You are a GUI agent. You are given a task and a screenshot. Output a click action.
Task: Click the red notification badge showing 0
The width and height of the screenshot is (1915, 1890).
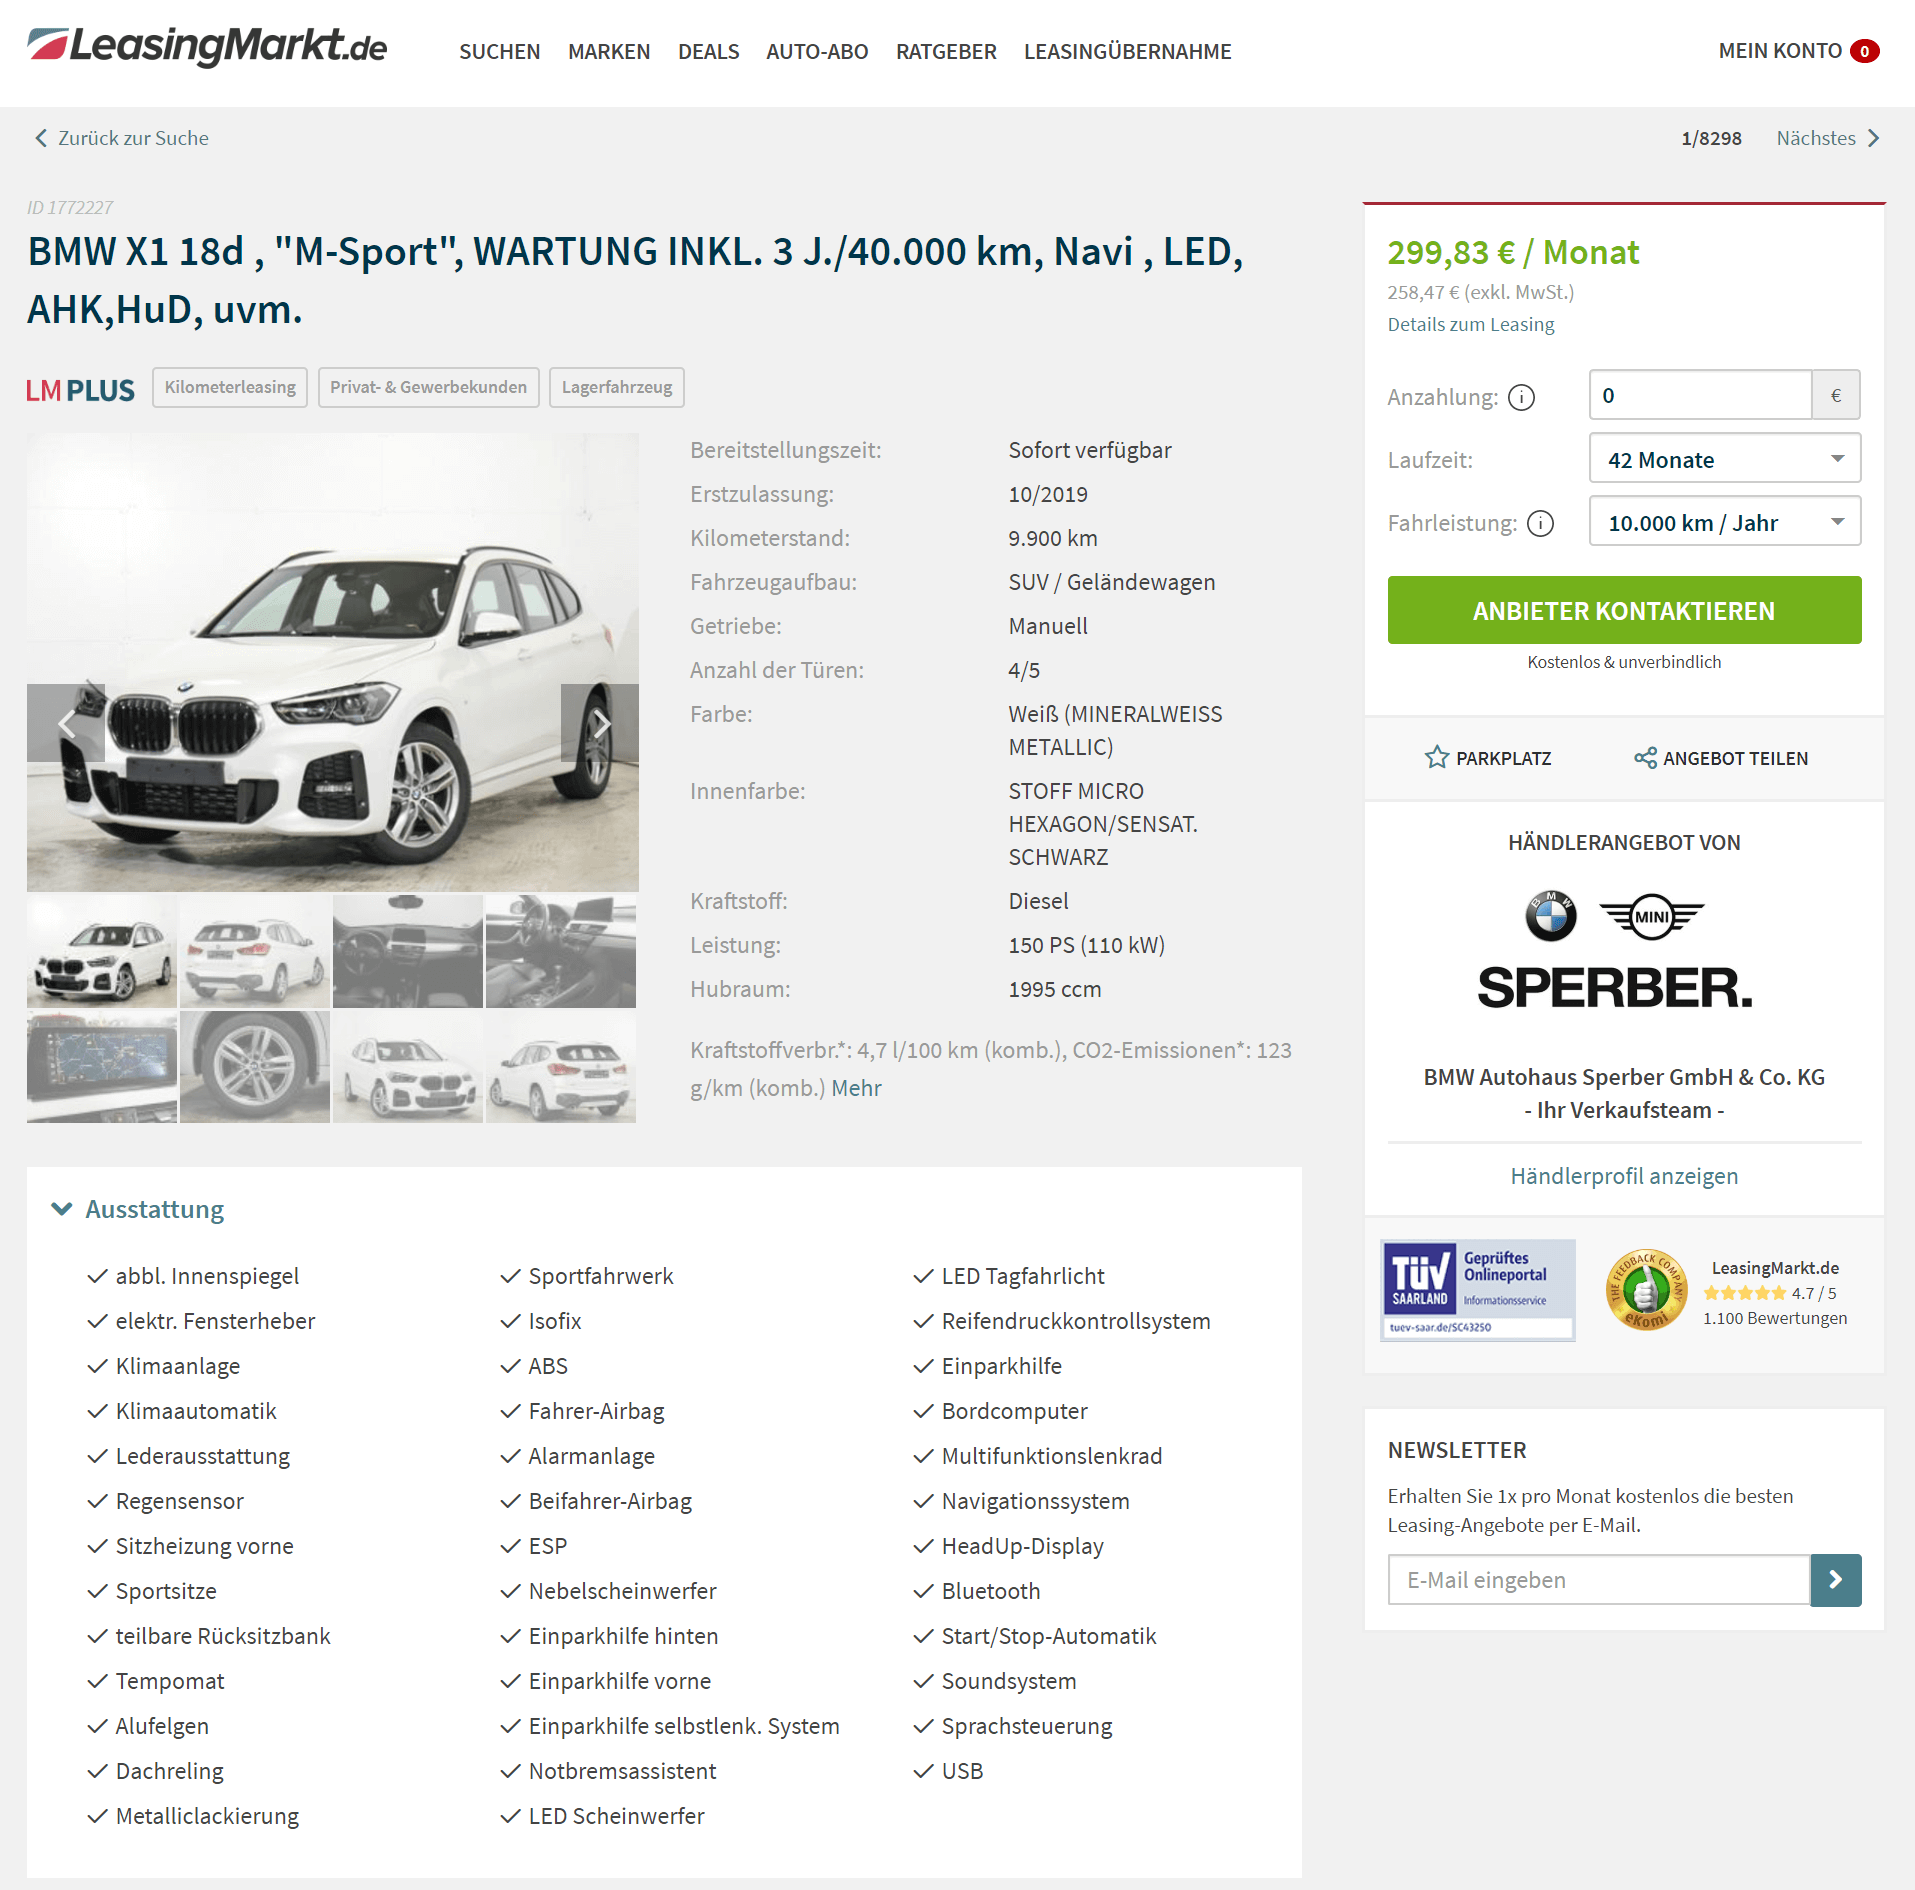(x=1864, y=51)
